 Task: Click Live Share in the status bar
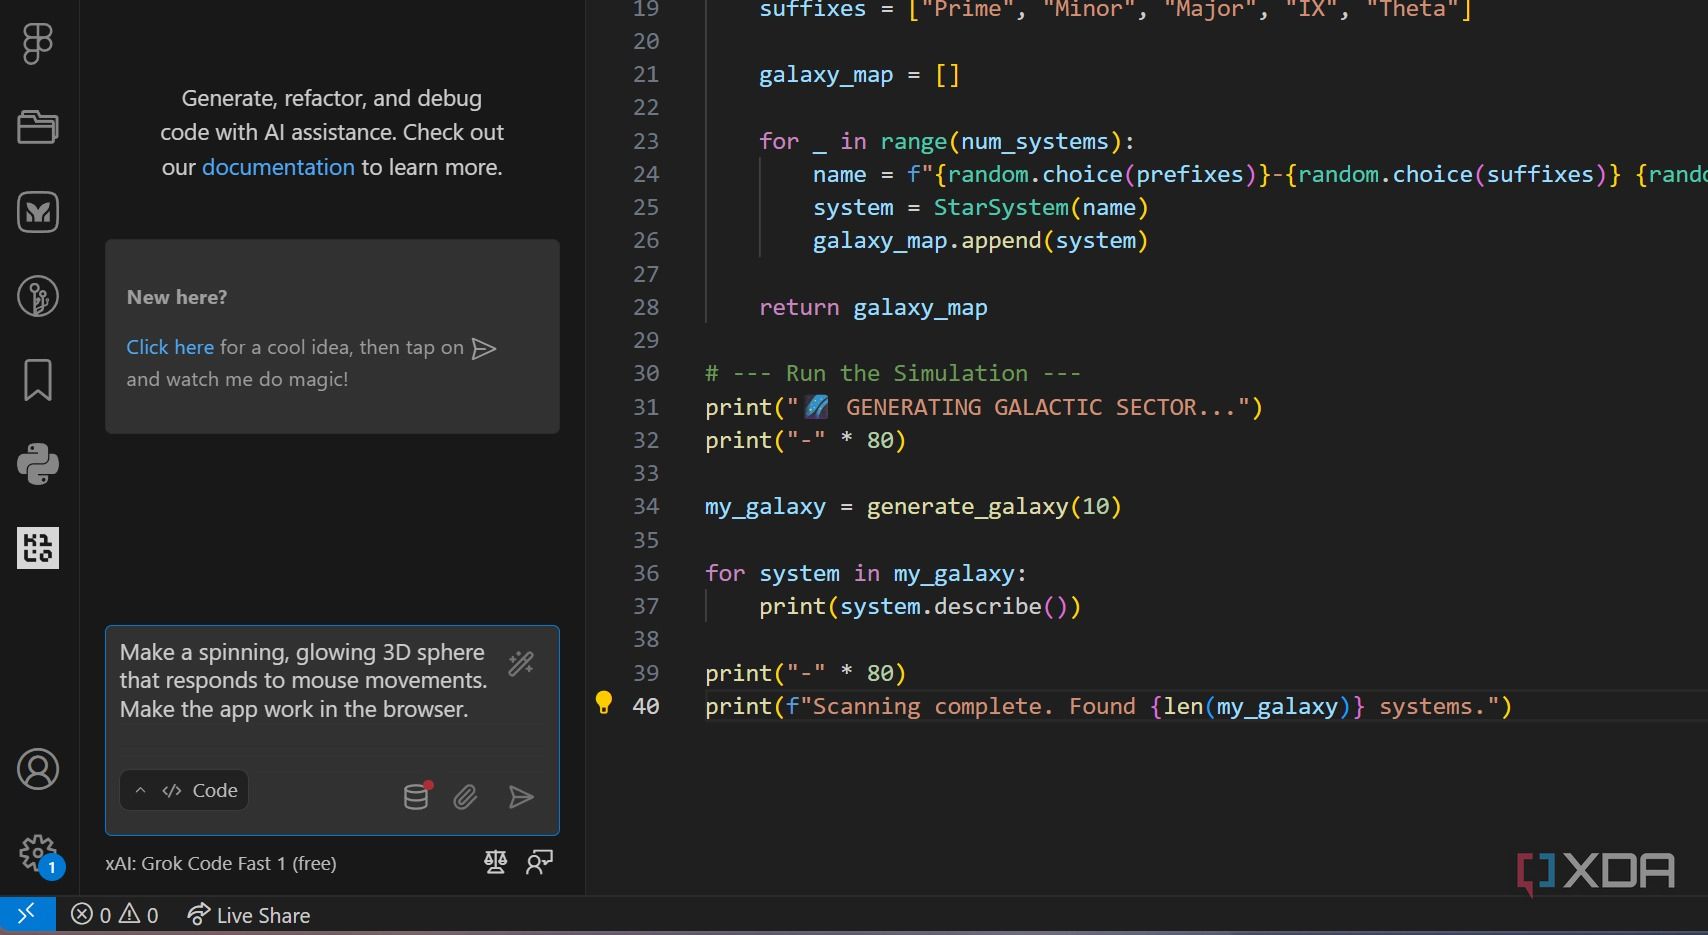point(249,915)
